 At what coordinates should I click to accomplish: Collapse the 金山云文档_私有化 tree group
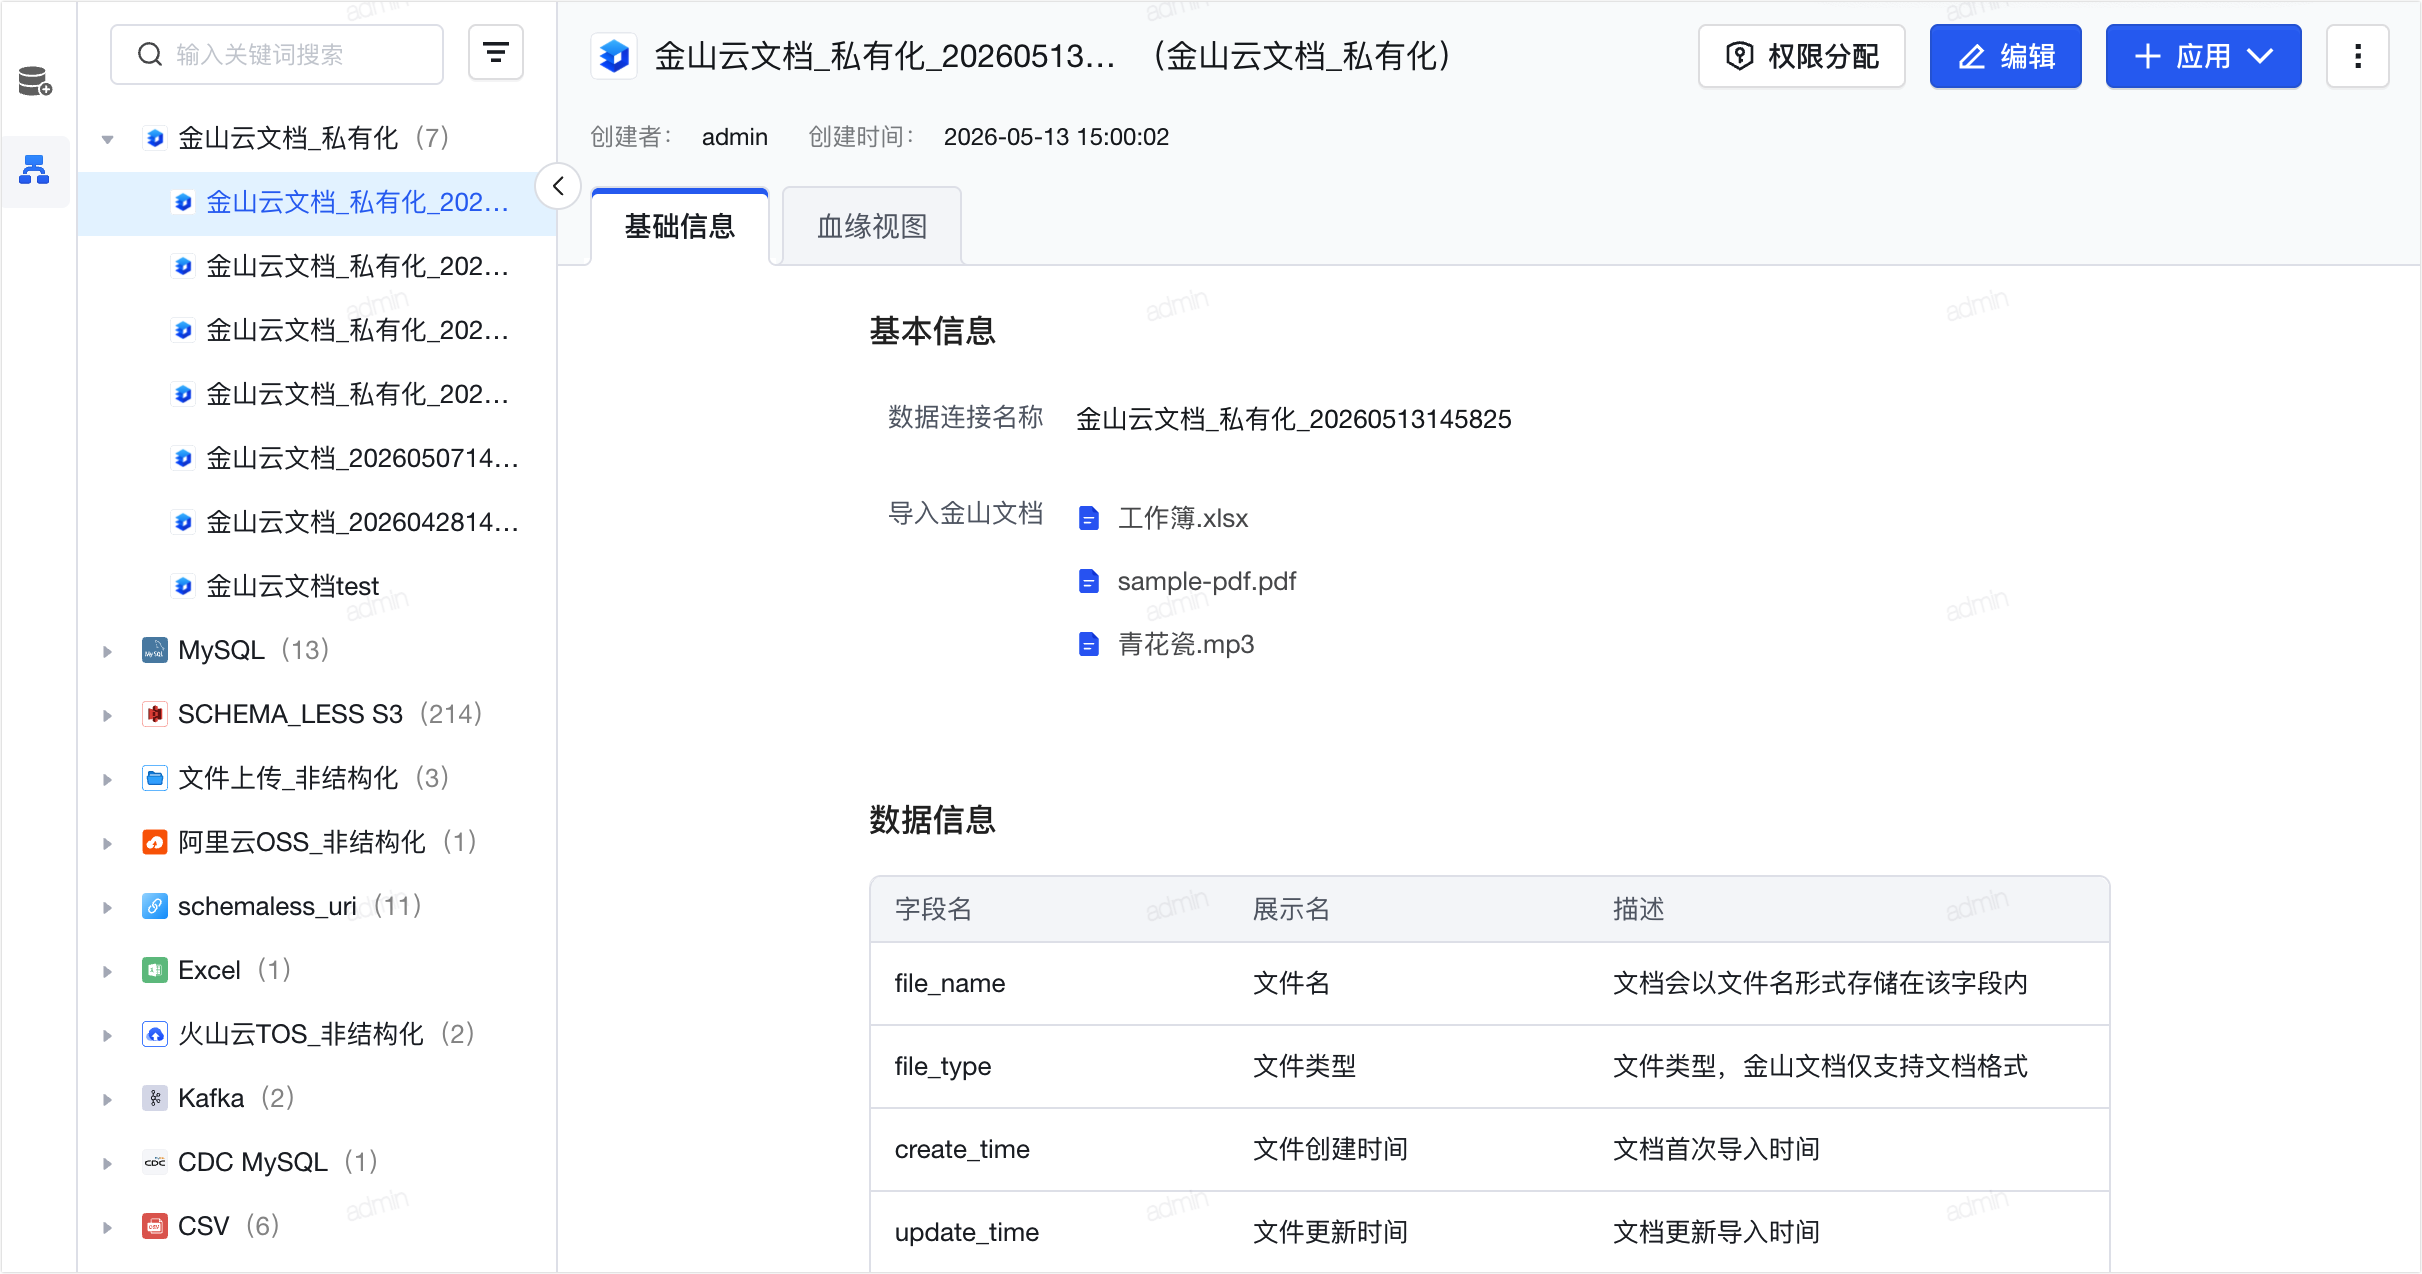click(x=107, y=139)
